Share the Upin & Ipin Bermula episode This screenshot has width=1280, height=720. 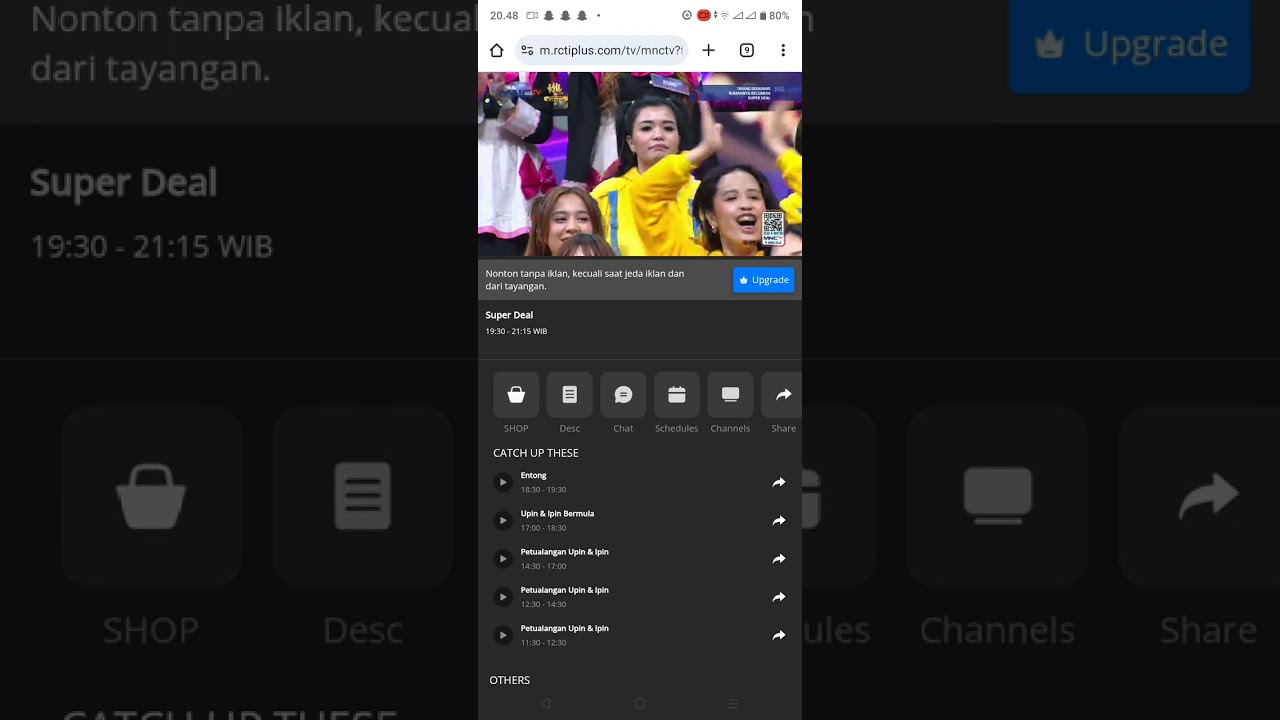click(779, 520)
